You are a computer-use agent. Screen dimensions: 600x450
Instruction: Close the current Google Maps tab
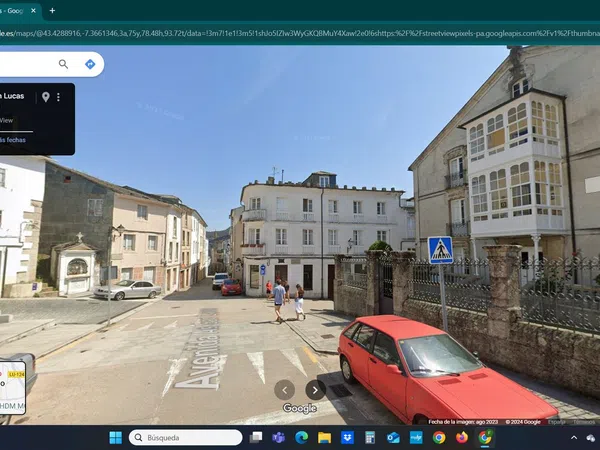tap(33, 11)
